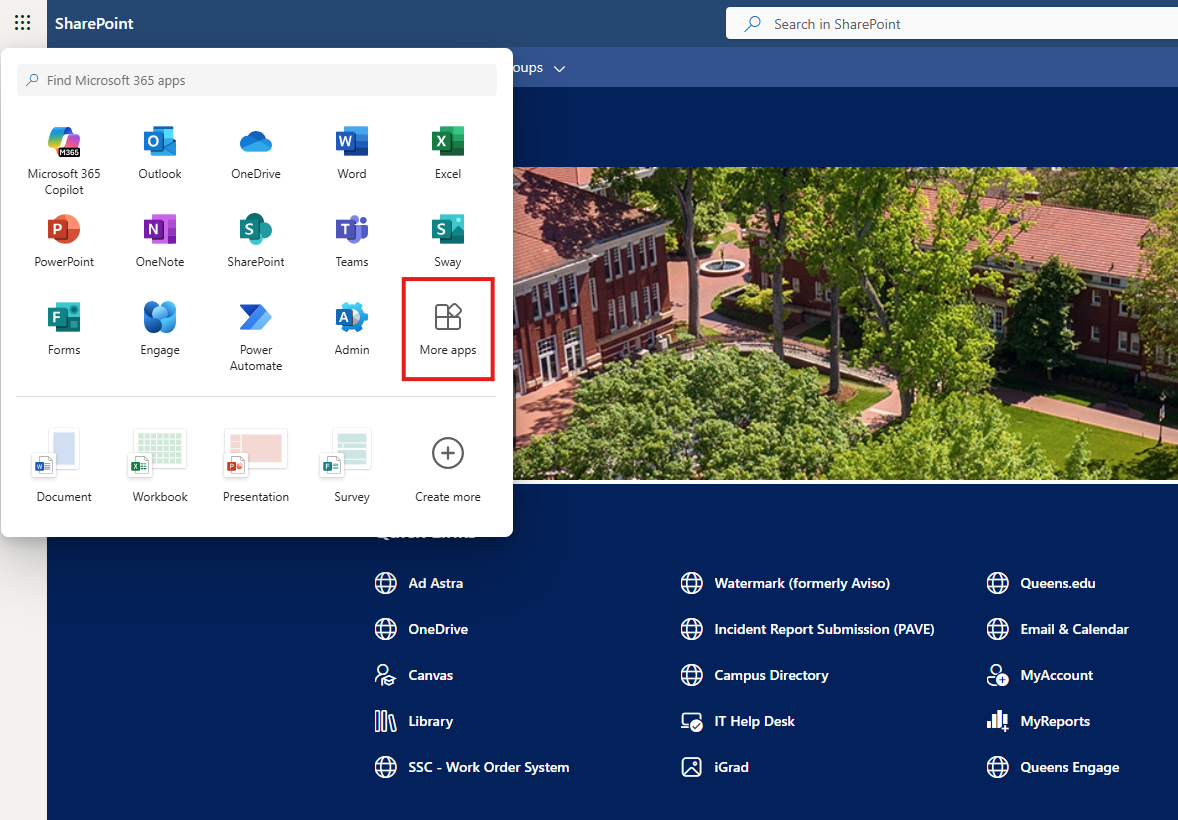1178x820 pixels.
Task: Open Campus Directory link
Action: tap(771, 675)
